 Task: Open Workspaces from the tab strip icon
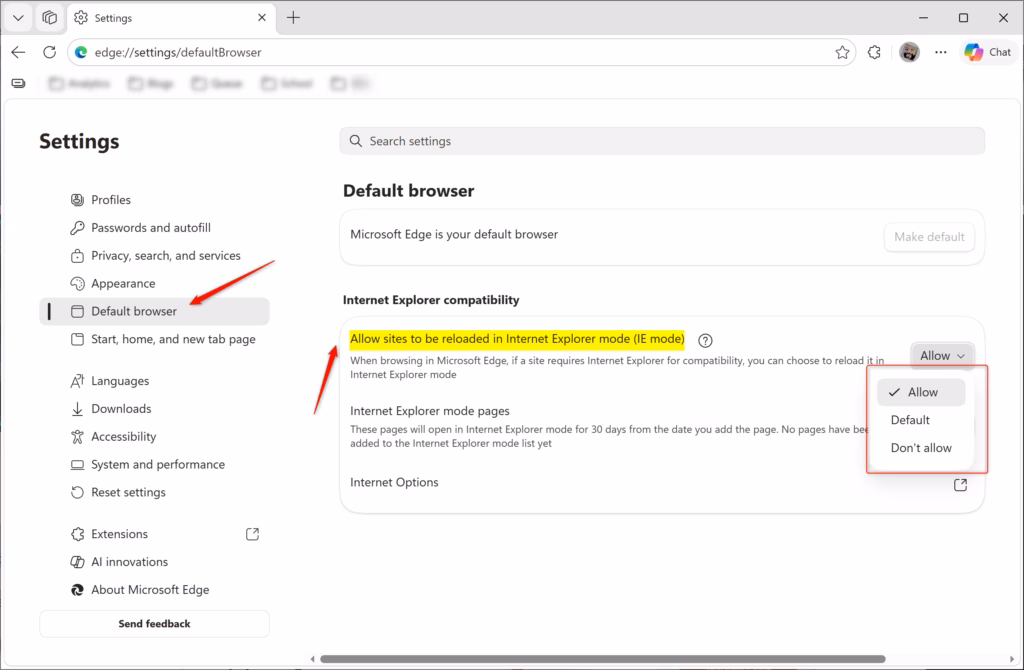49,17
